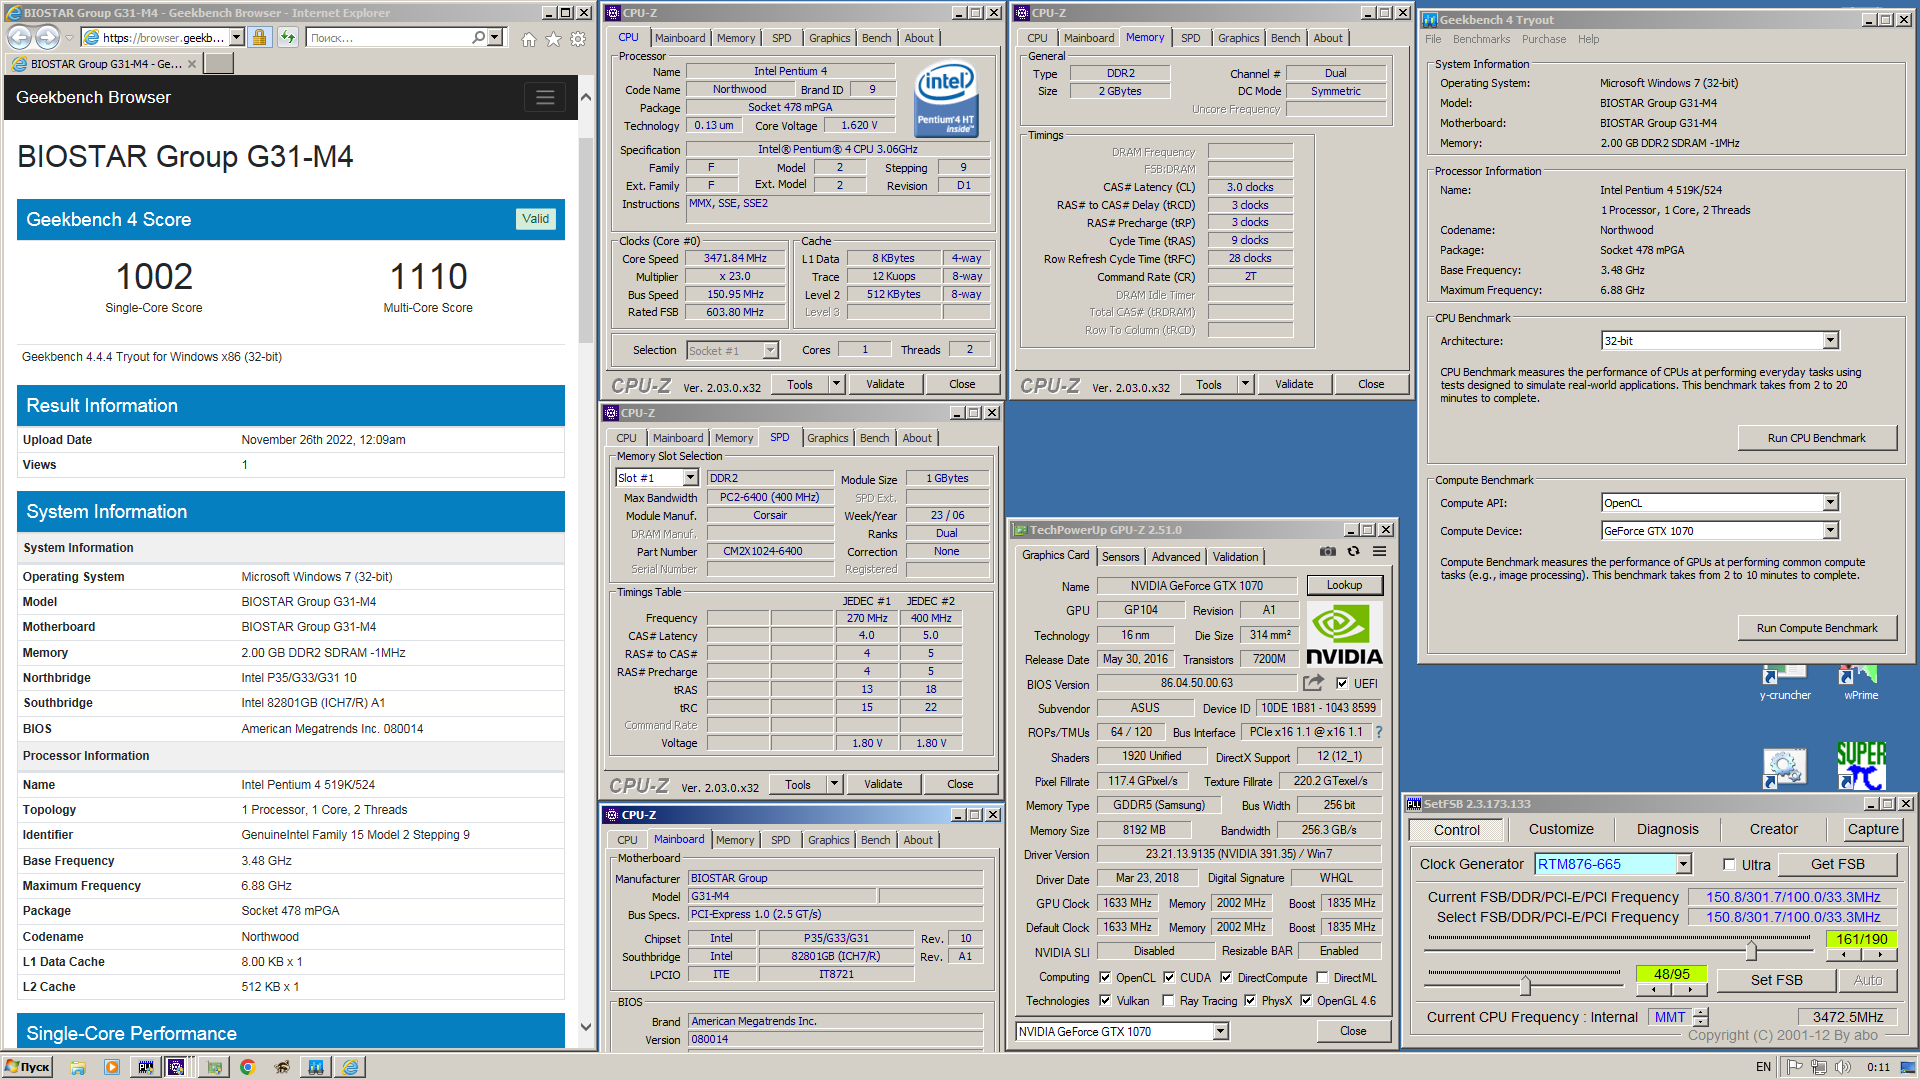
Task: Click the SetFSB PLL taskbar icon
Action: click(146, 1067)
